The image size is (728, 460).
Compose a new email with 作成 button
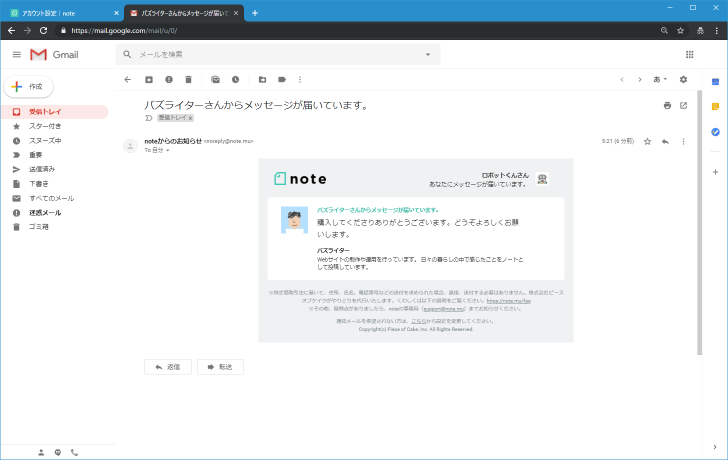point(28,87)
